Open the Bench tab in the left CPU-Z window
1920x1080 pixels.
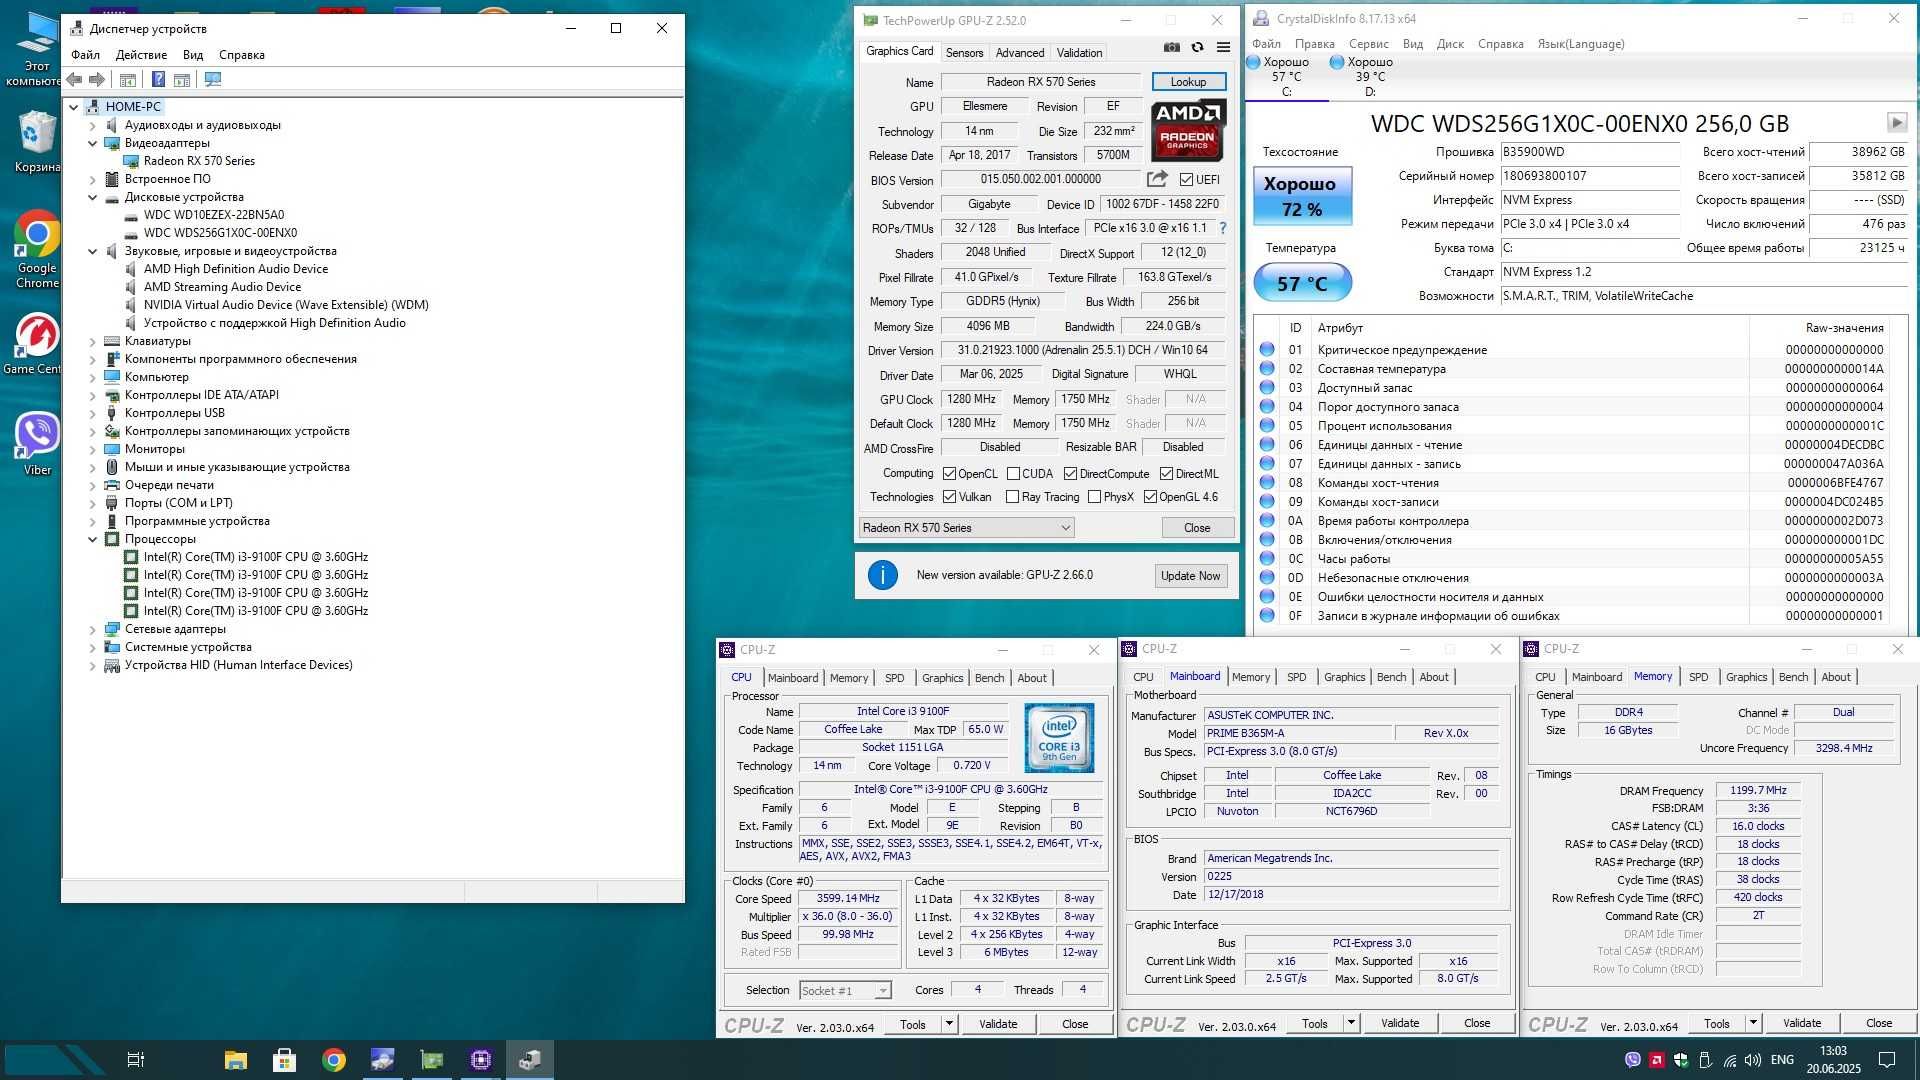[989, 678]
